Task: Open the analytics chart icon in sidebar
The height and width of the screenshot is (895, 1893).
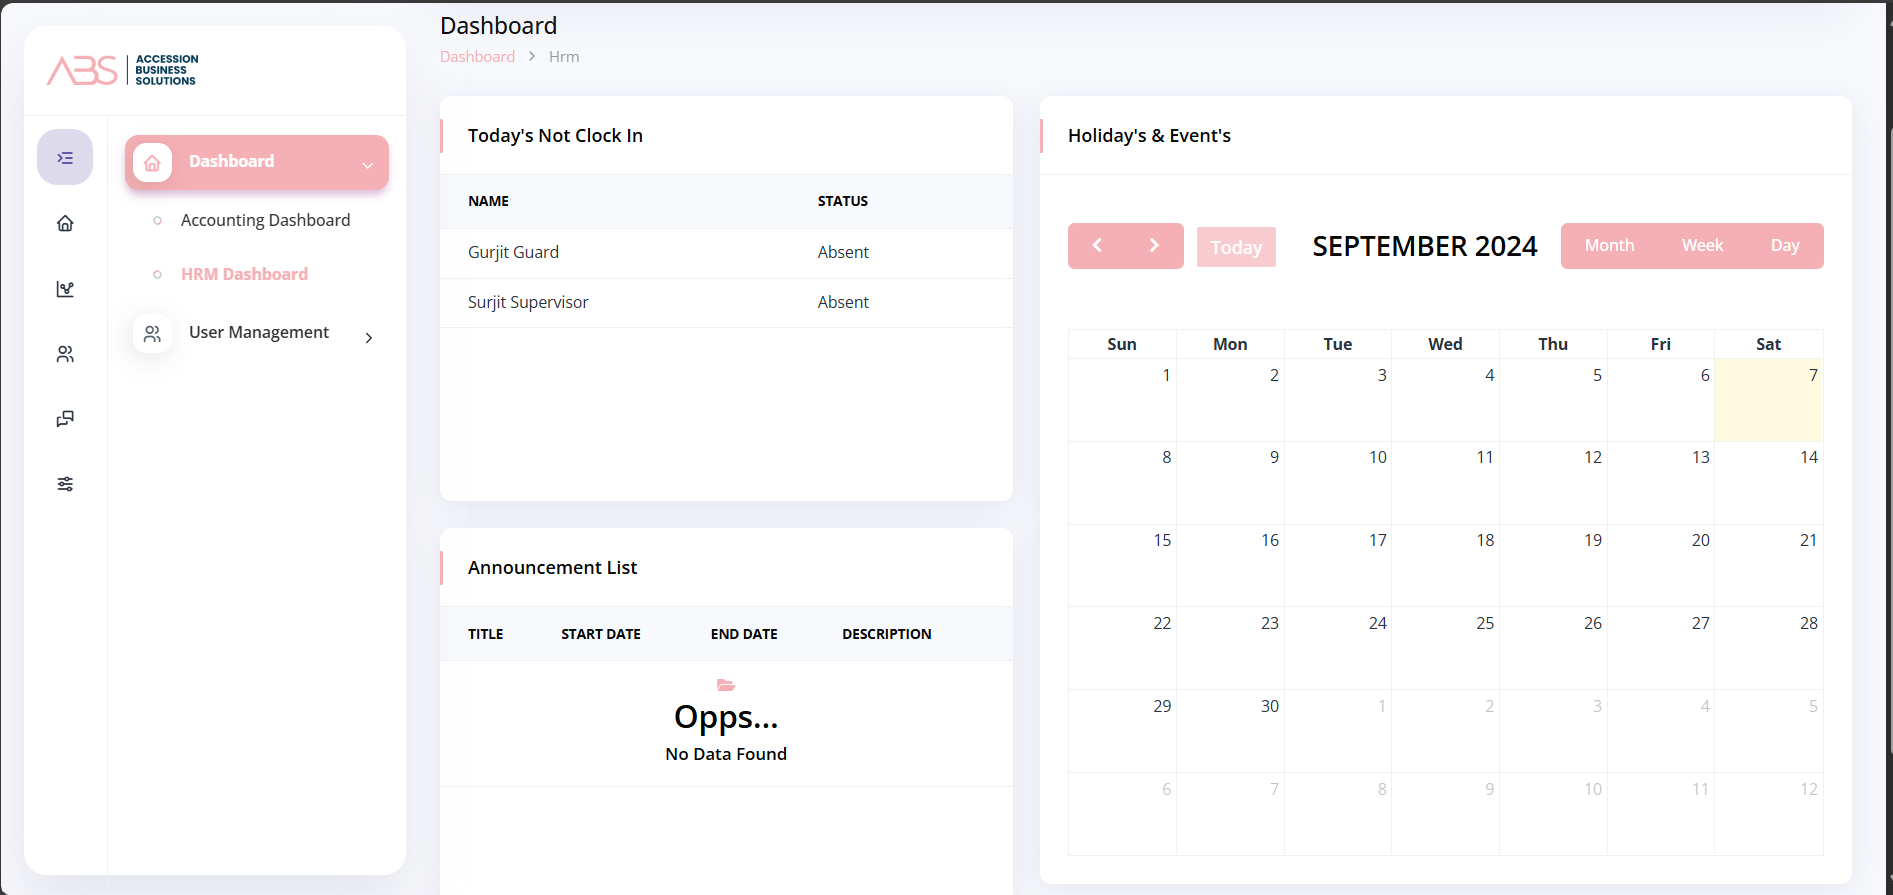Action: 65,289
